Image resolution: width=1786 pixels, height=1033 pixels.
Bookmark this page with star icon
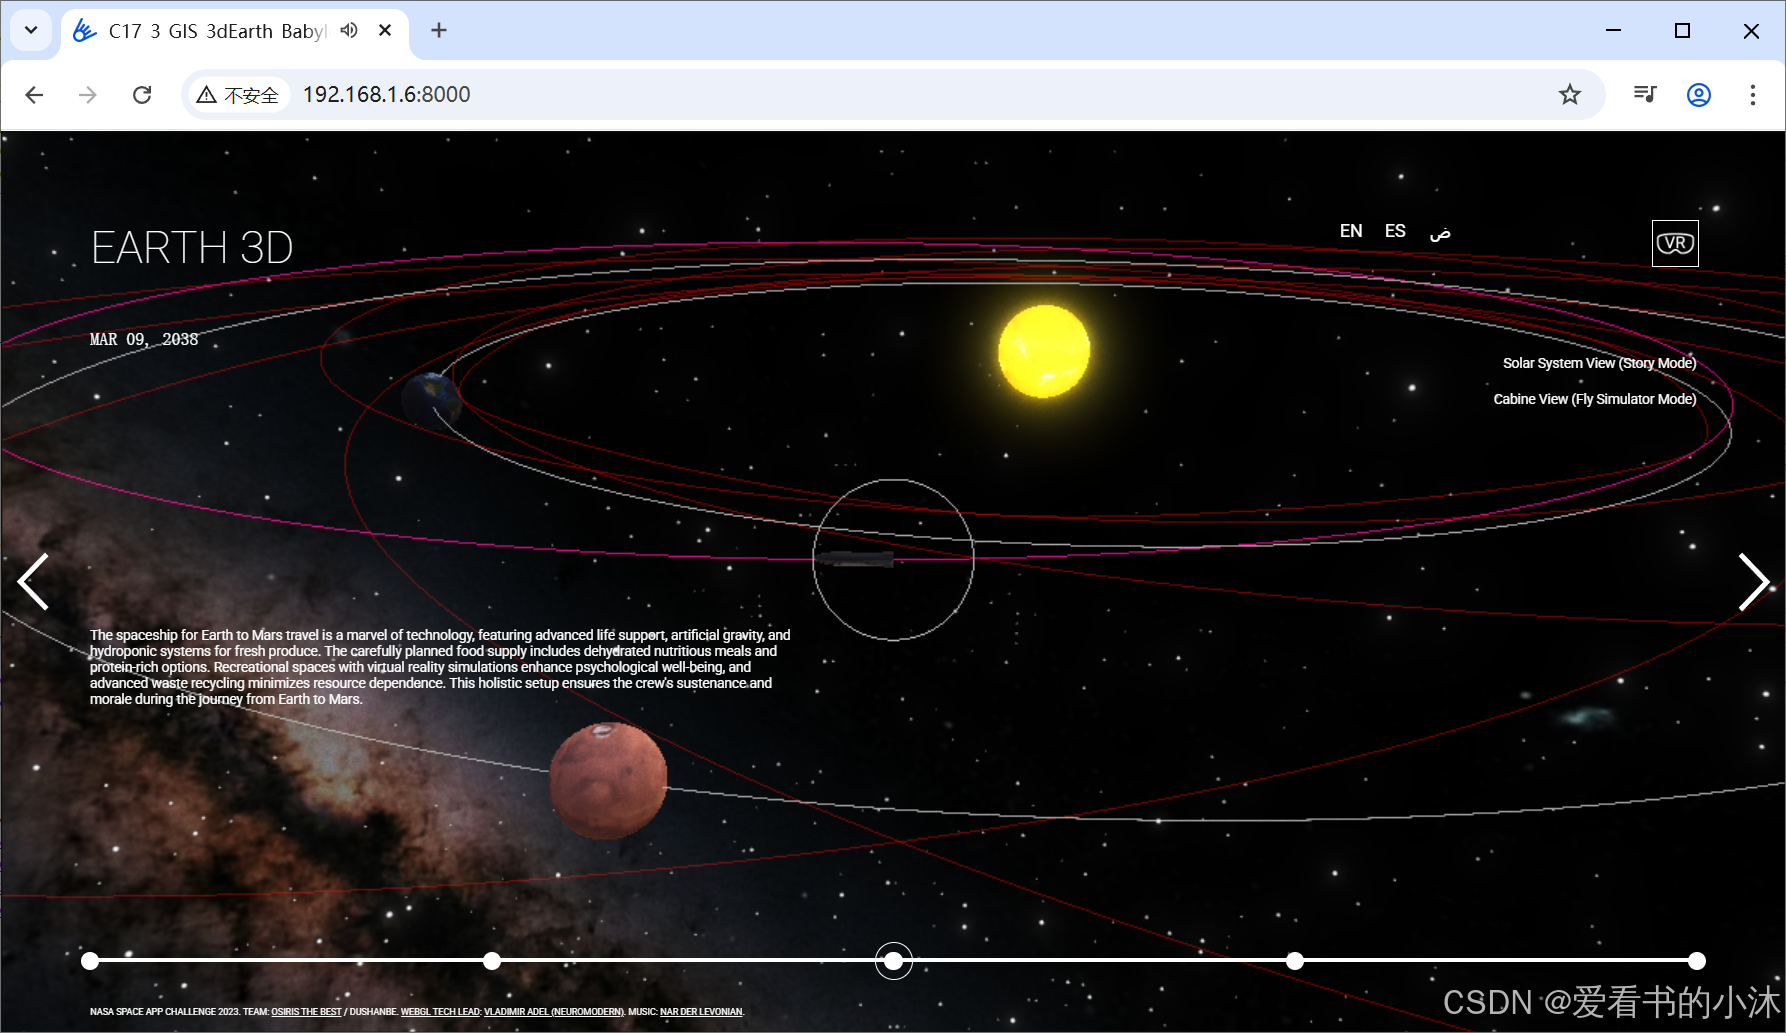tap(1570, 95)
